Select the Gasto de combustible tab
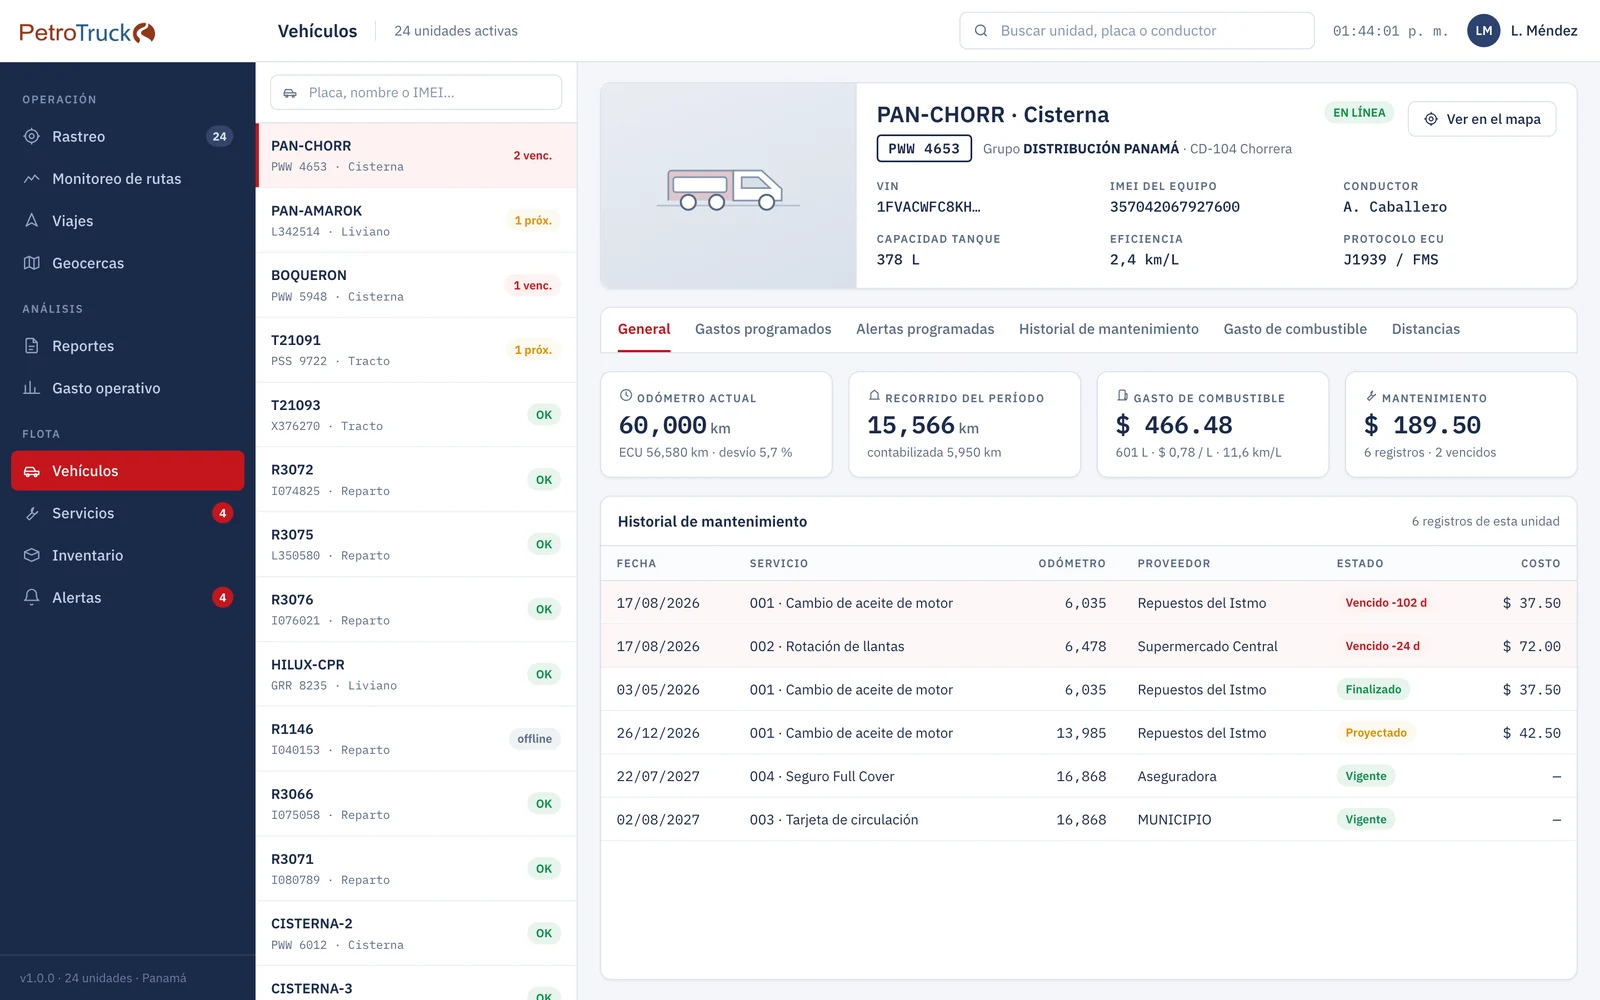 click(x=1295, y=329)
